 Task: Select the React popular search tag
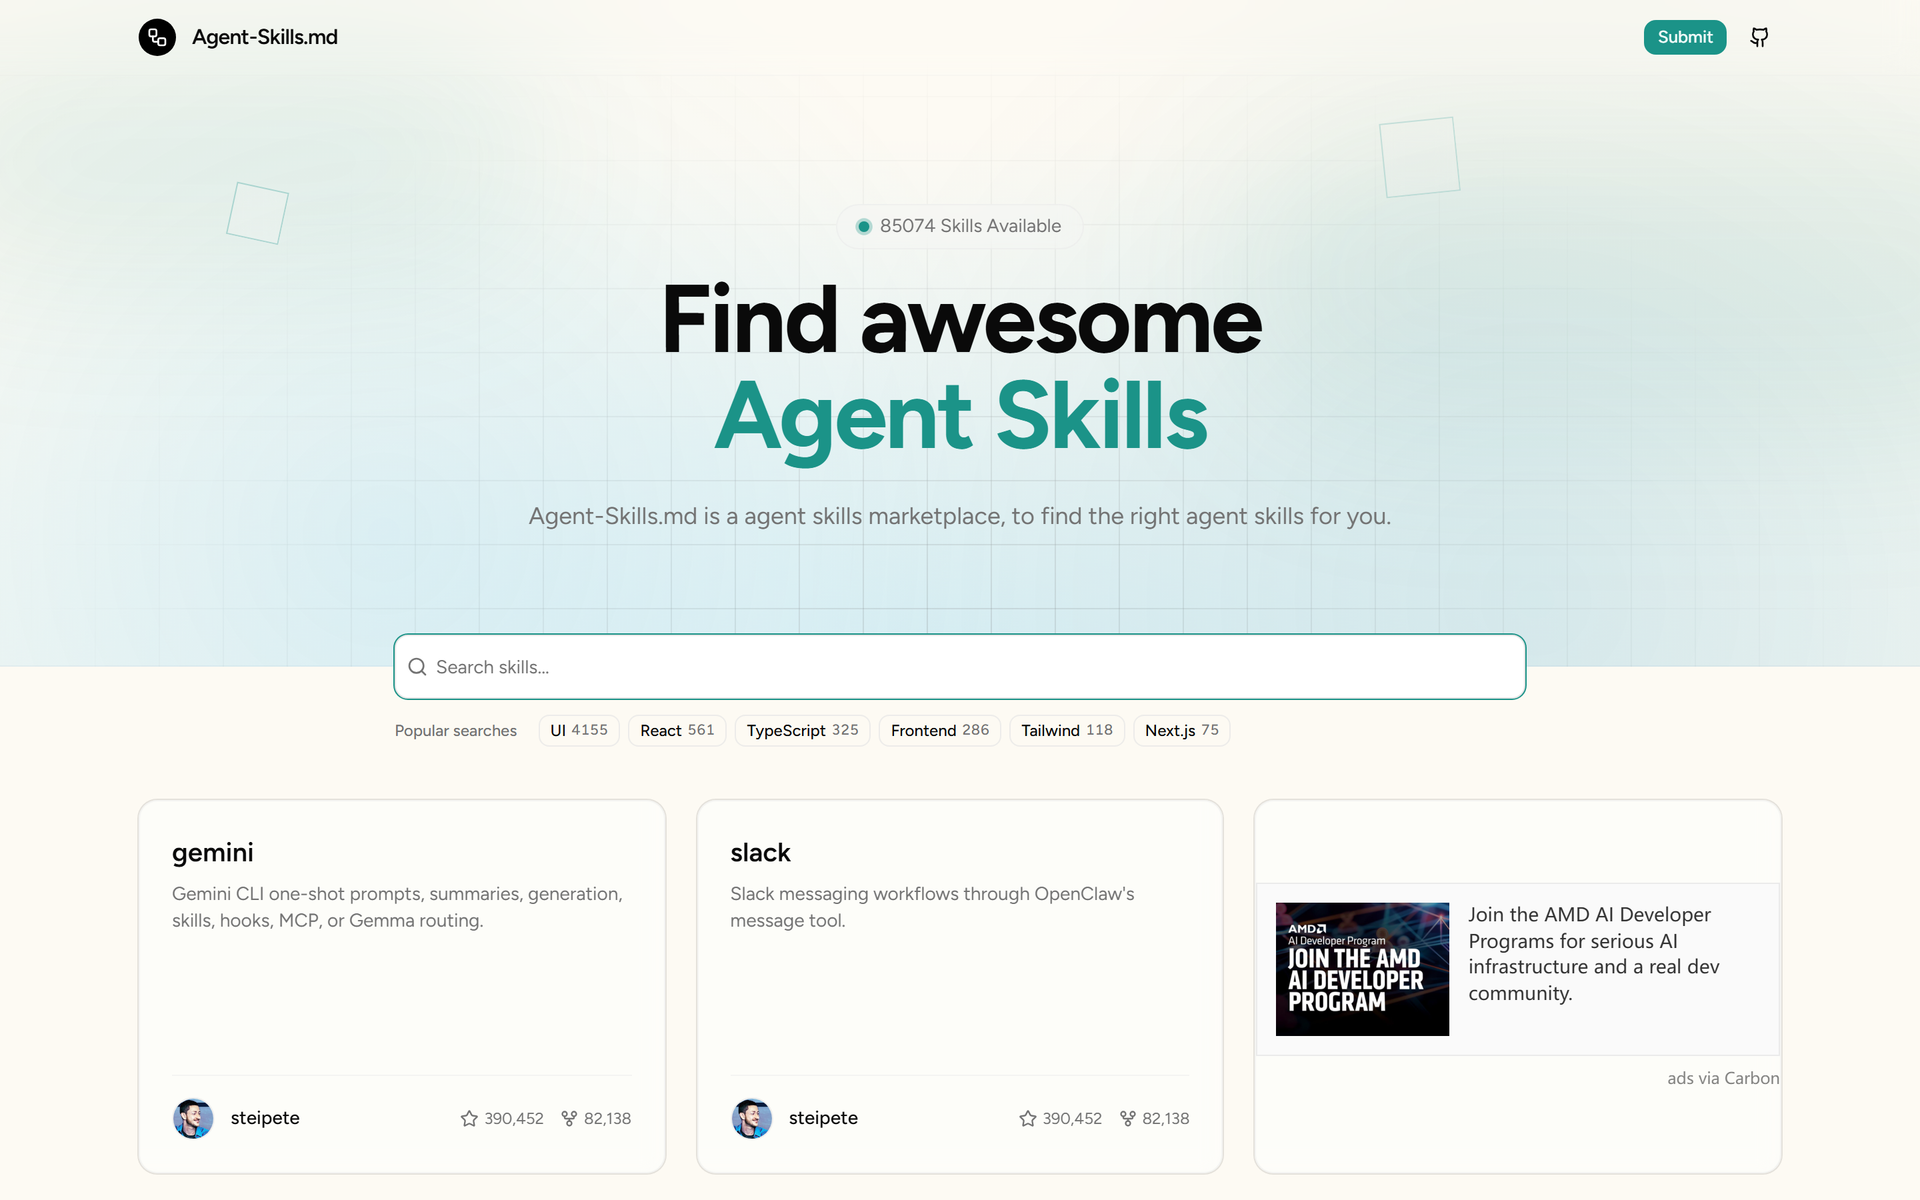pos(677,730)
